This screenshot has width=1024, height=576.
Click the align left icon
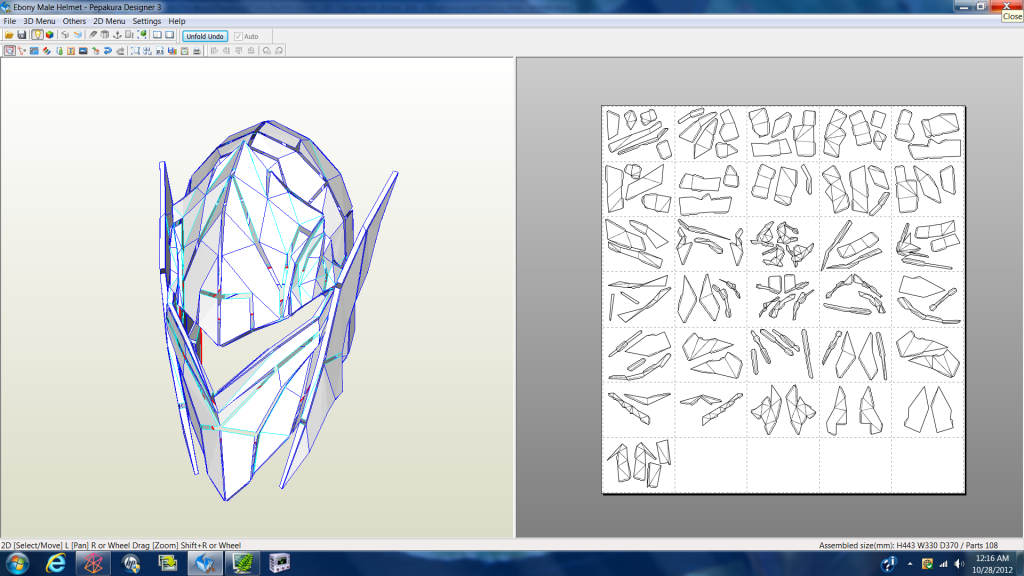214,50
